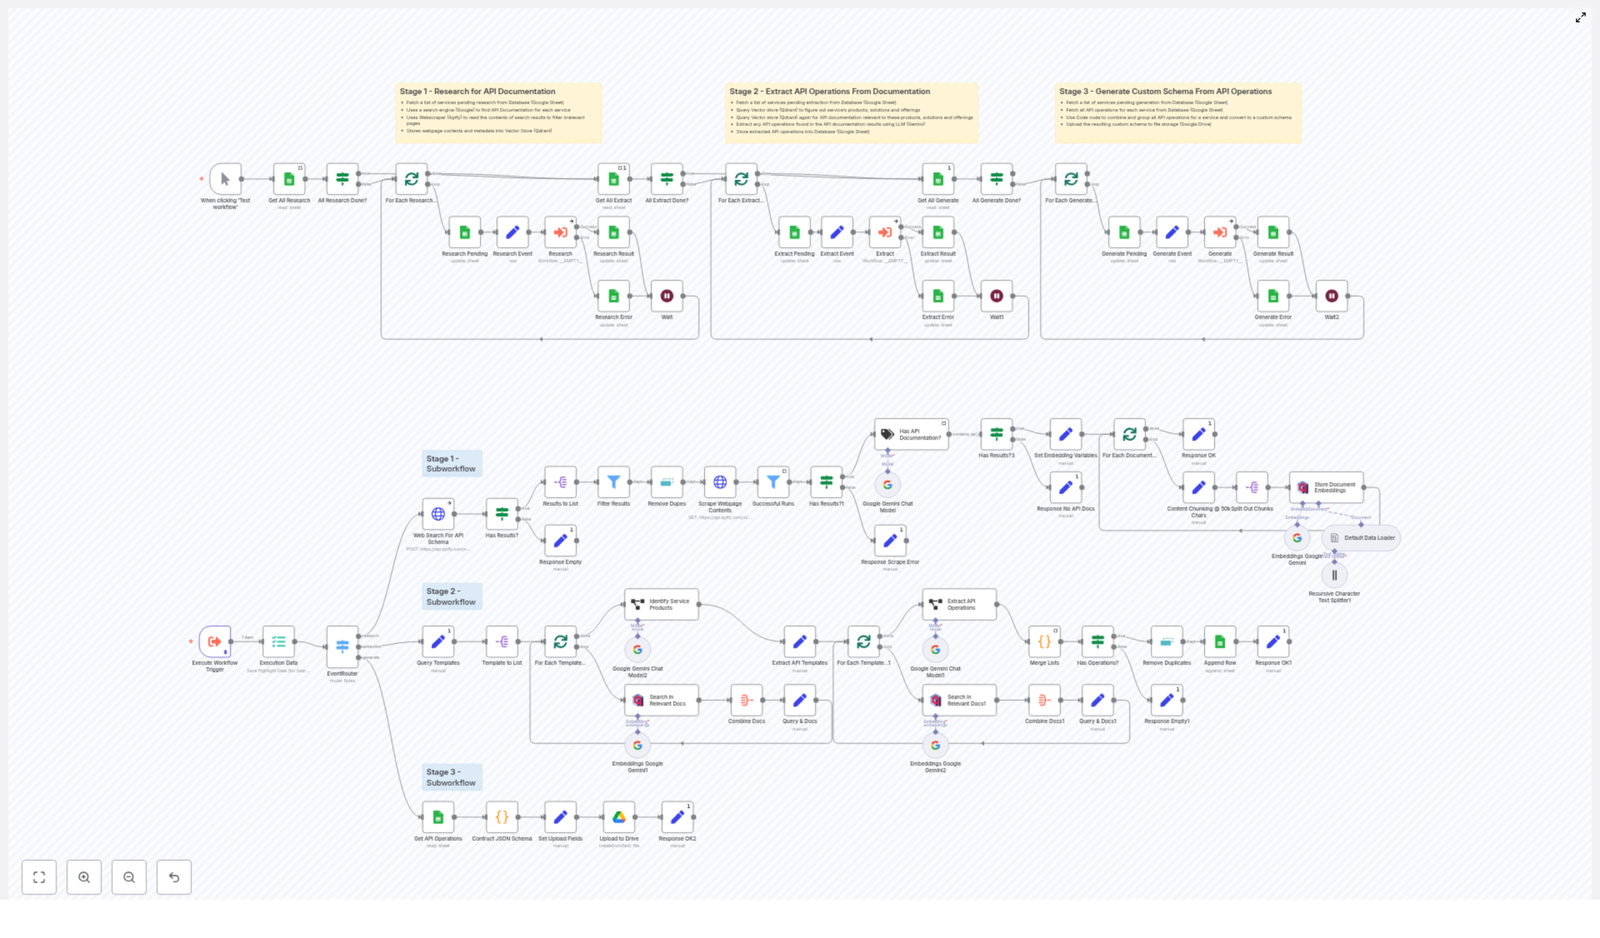1600x938 pixels.
Task: Open the 'Research Event' edit node
Action: pos(513,234)
